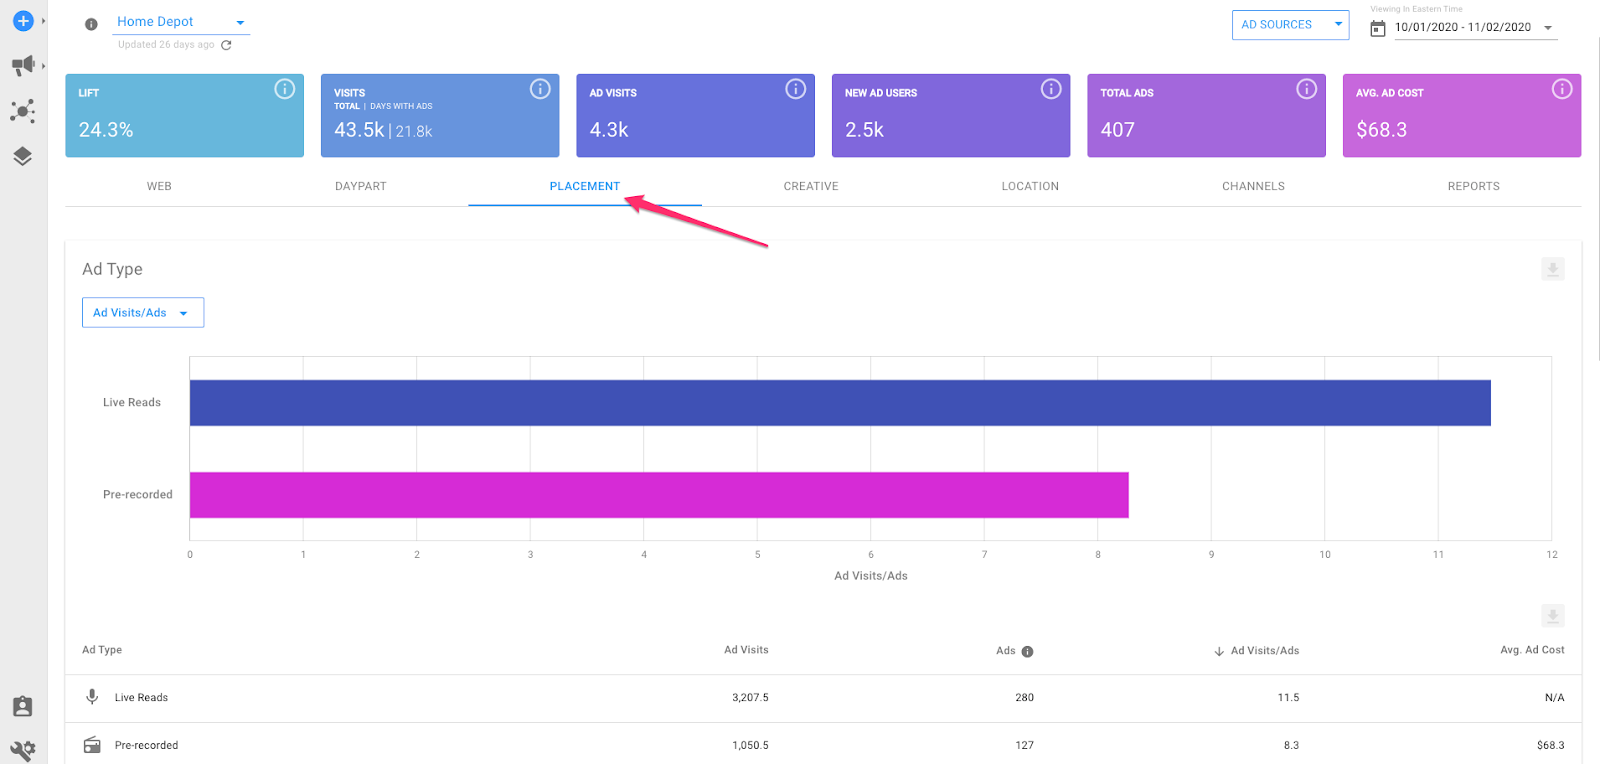Click the layers stack sidebar icon
The image size is (1600, 764).
coord(23,156)
